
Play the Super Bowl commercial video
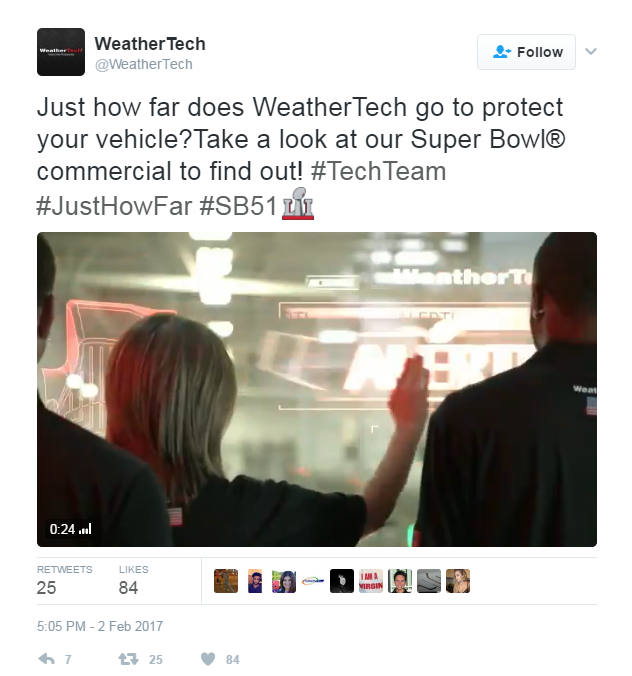point(317,389)
